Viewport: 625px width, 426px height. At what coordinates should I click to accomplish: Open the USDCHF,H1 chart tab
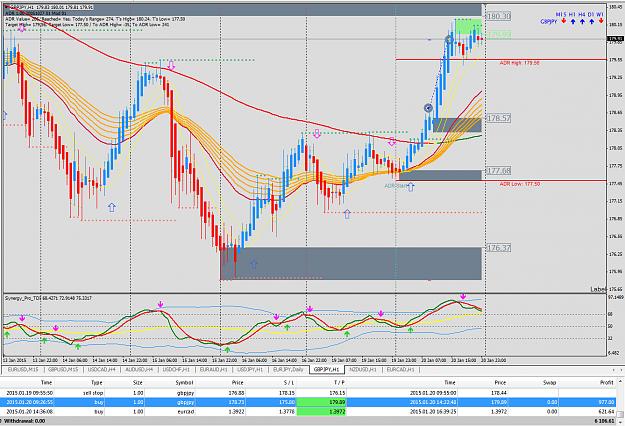point(176,370)
